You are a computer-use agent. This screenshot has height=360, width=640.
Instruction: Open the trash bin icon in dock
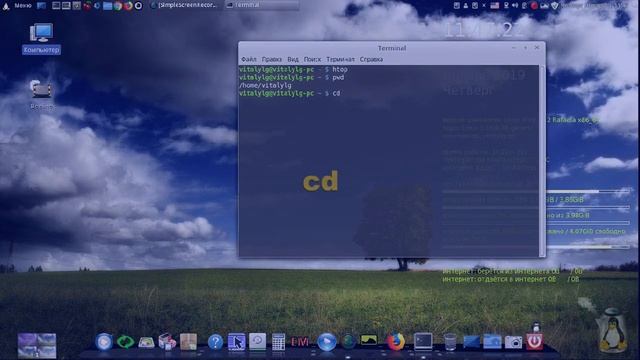[450, 342]
